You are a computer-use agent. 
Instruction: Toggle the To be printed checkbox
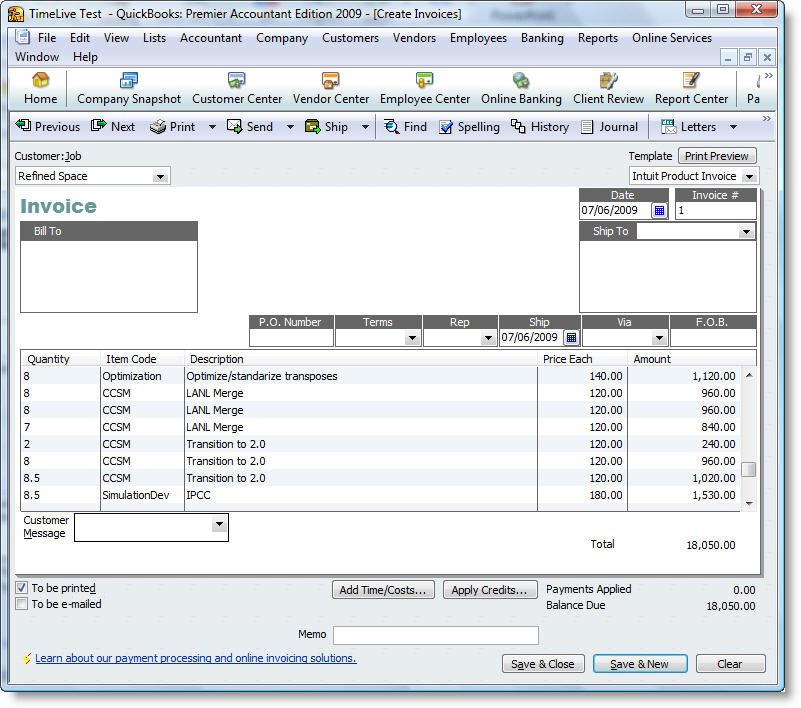tap(21, 587)
